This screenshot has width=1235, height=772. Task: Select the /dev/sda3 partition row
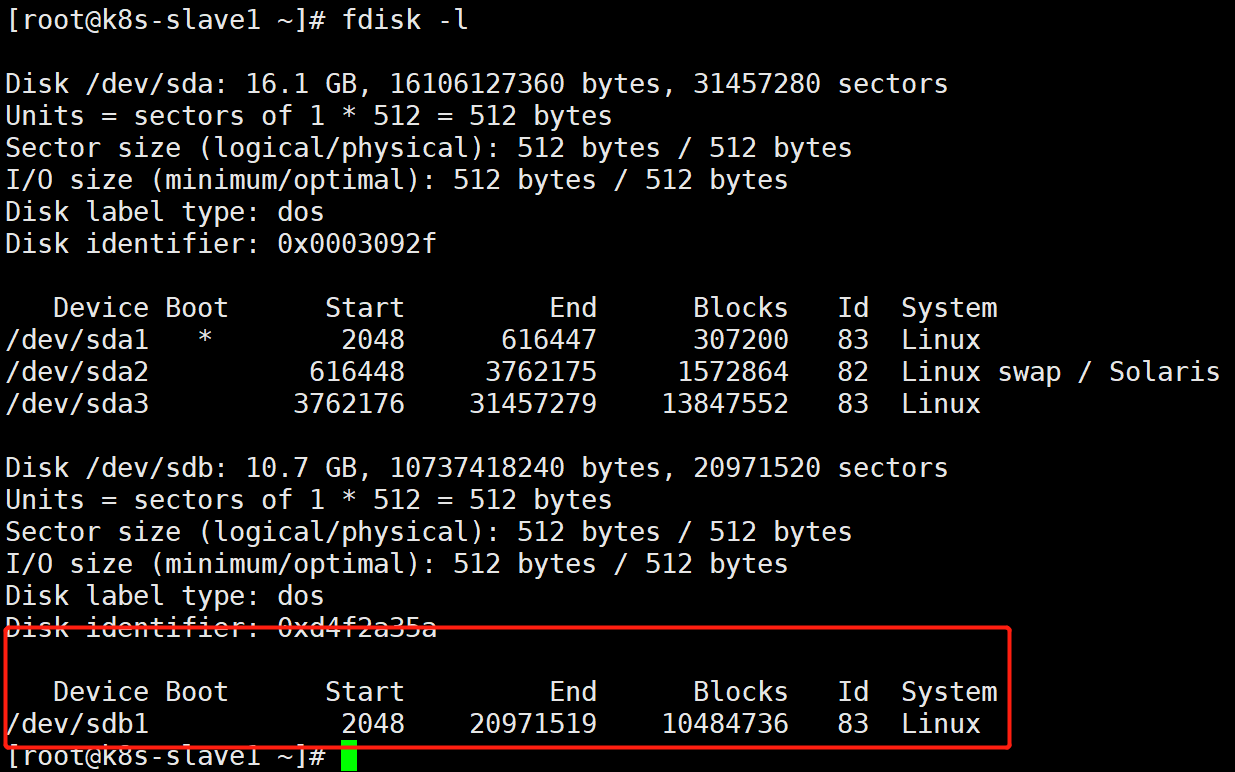coord(77,403)
